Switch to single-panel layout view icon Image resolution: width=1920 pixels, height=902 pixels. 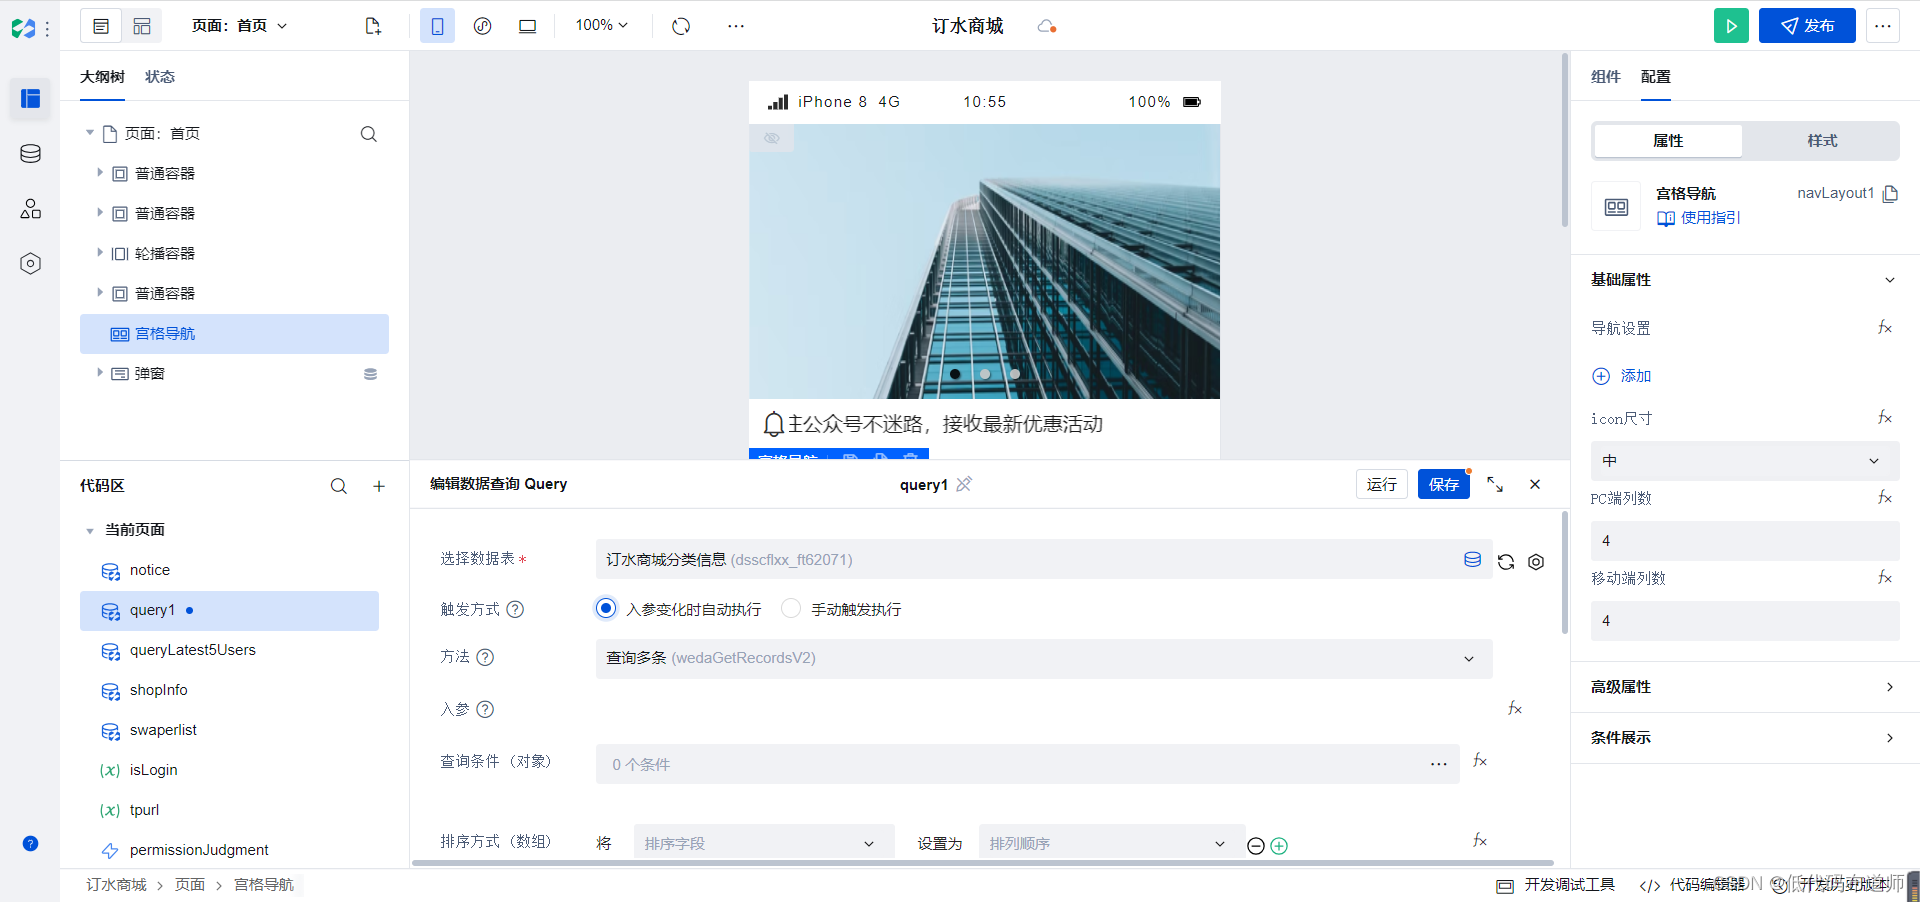[x=101, y=26]
